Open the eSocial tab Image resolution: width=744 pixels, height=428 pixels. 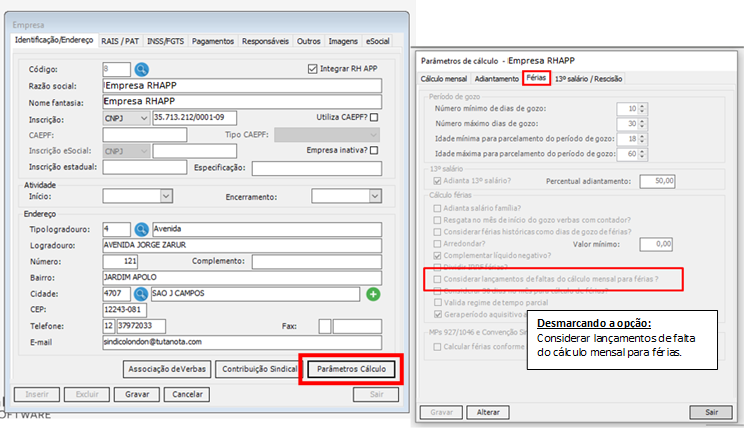point(378,41)
